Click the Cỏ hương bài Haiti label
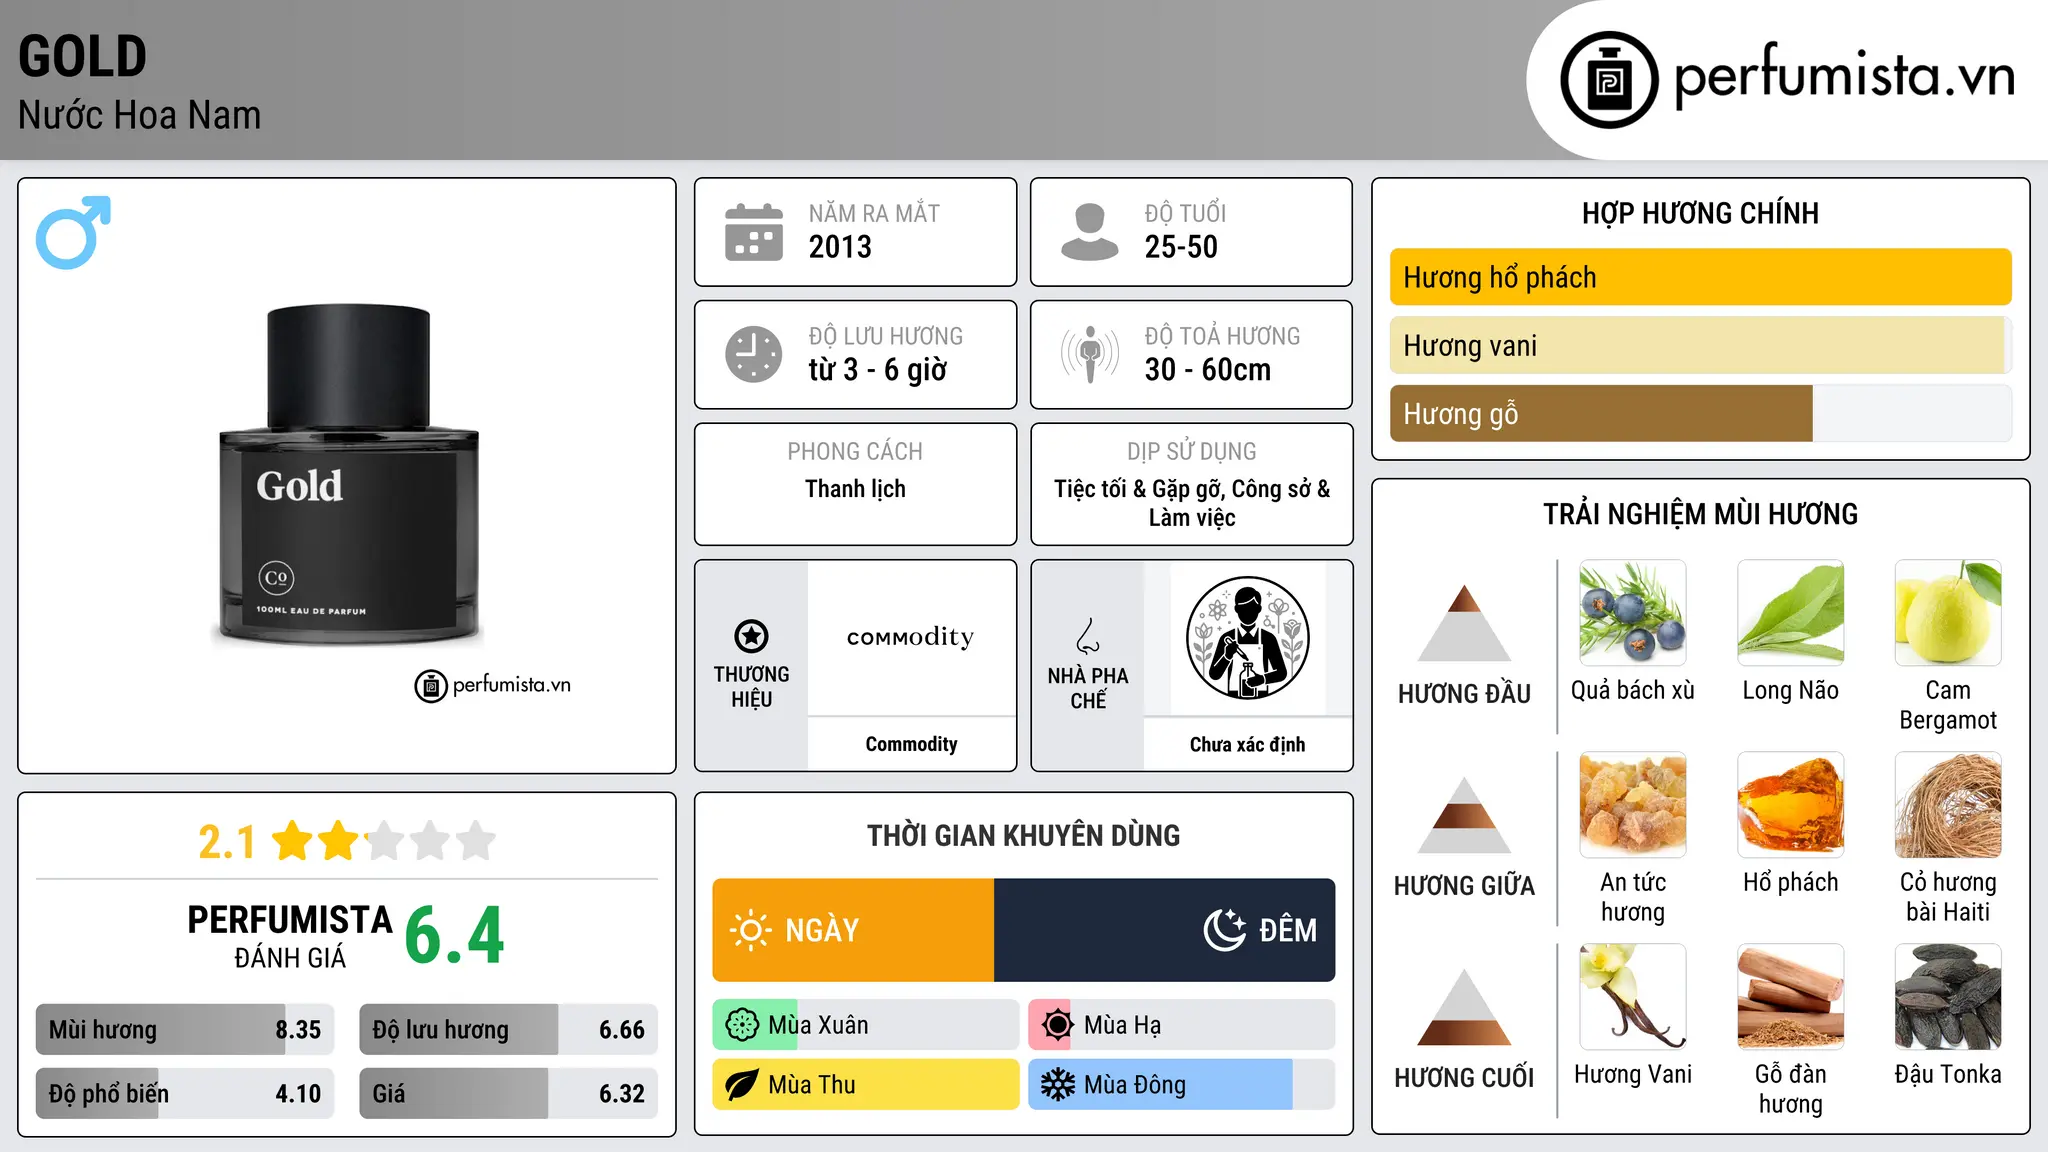The width and height of the screenshot is (2048, 1152). click(1948, 897)
